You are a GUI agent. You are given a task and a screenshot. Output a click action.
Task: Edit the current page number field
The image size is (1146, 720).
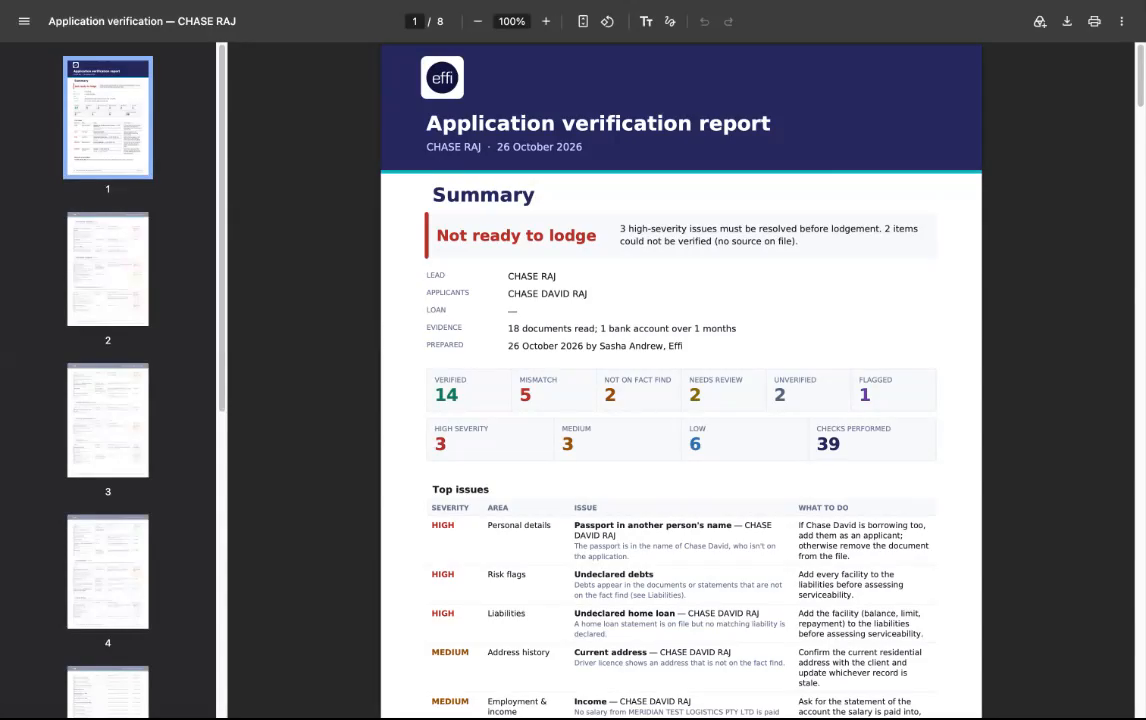point(414,21)
